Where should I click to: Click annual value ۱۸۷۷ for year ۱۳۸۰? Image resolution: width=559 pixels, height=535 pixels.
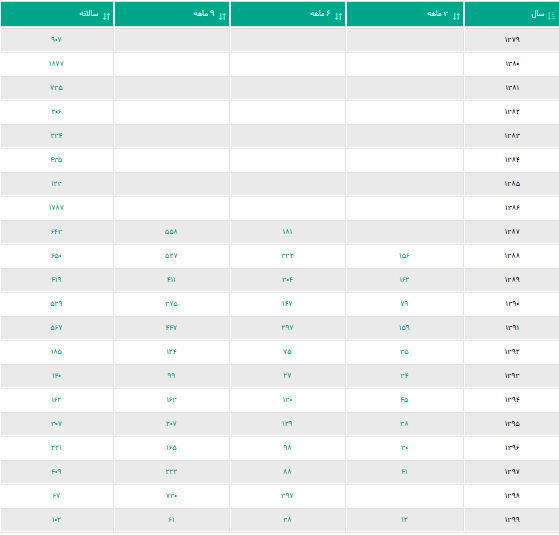pyautogui.click(x=56, y=63)
